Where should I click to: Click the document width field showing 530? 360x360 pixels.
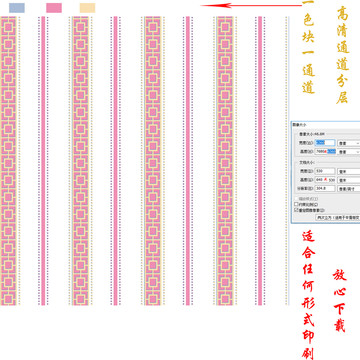pos(325,171)
